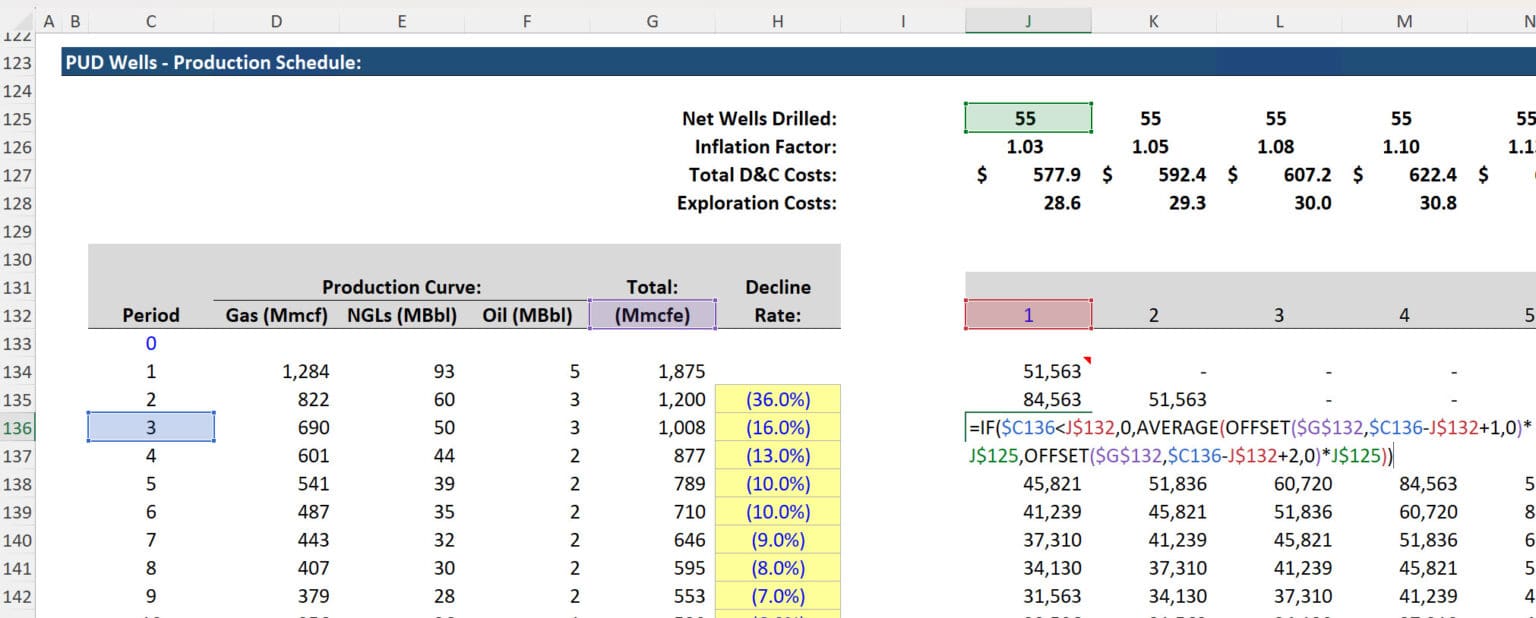1536x618 pixels.
Task: Select the yellow (36.0%) decline rate cell
Action: pyautogui.click(x=777, y=399)
